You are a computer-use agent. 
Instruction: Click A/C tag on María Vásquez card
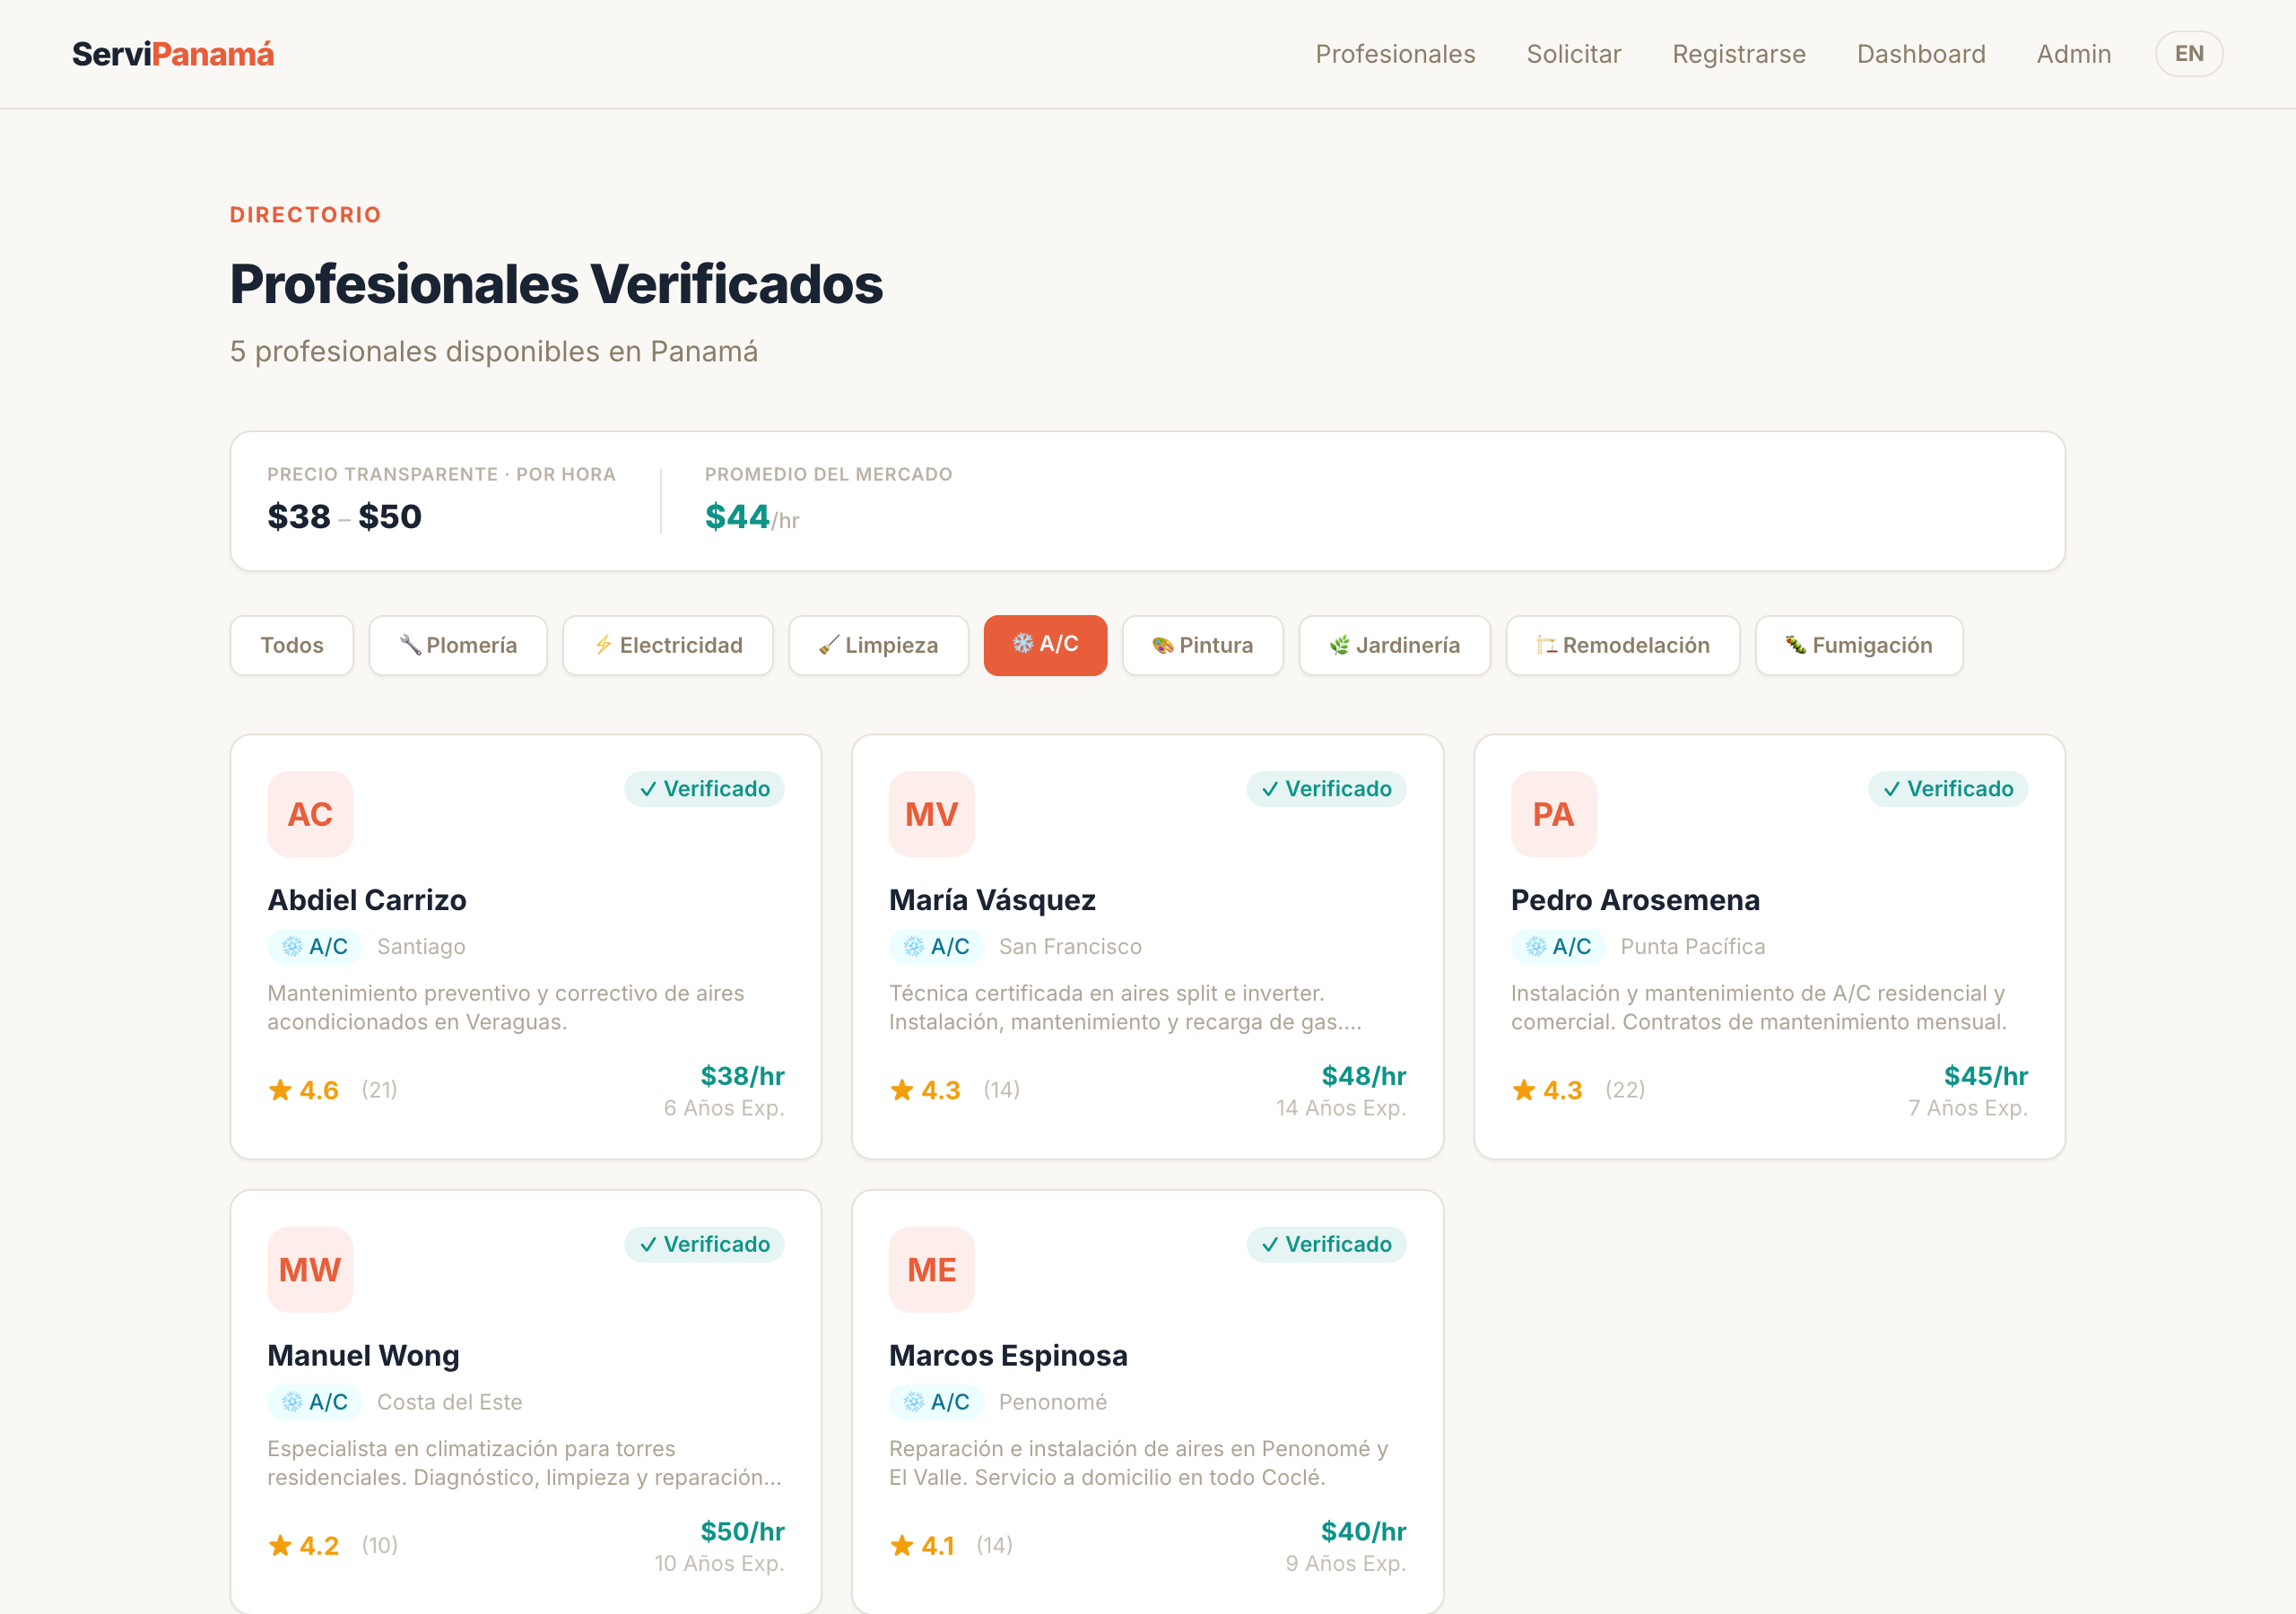coord(937,946)
